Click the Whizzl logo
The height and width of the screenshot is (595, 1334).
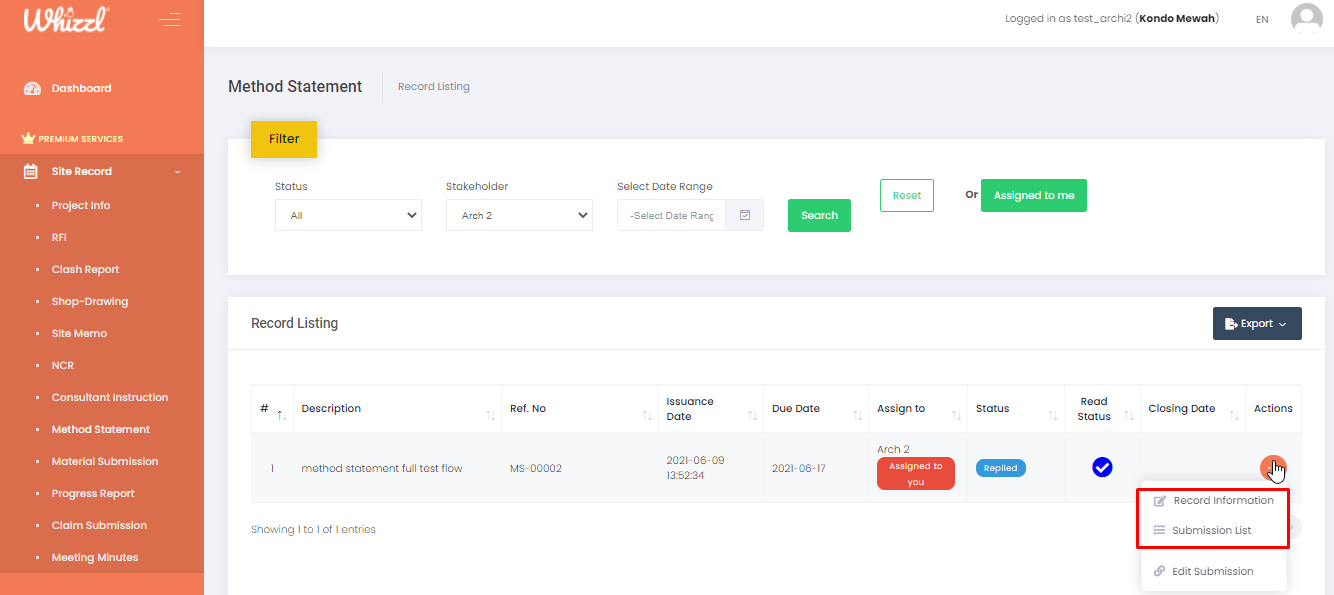[66, 20]
